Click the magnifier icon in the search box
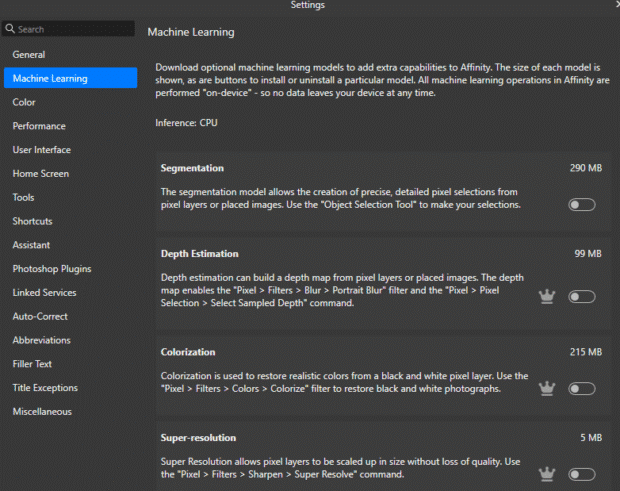Viewport: 620px width, 491px height. 11,30
